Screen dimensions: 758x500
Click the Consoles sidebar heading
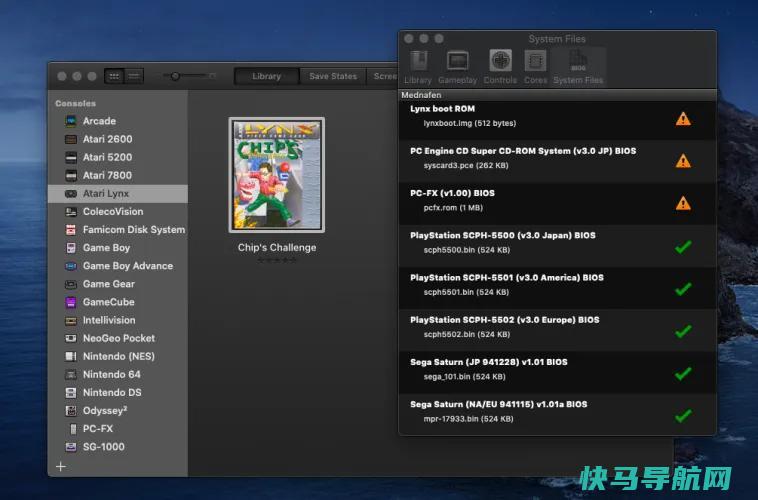tap(75, 103)
